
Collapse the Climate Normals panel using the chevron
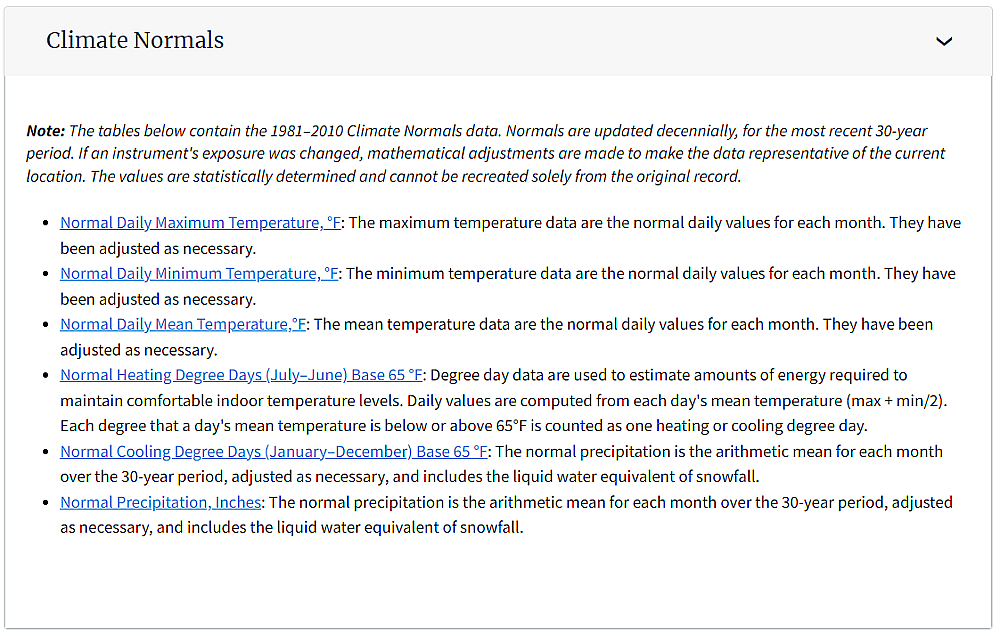tap(943, 41)
